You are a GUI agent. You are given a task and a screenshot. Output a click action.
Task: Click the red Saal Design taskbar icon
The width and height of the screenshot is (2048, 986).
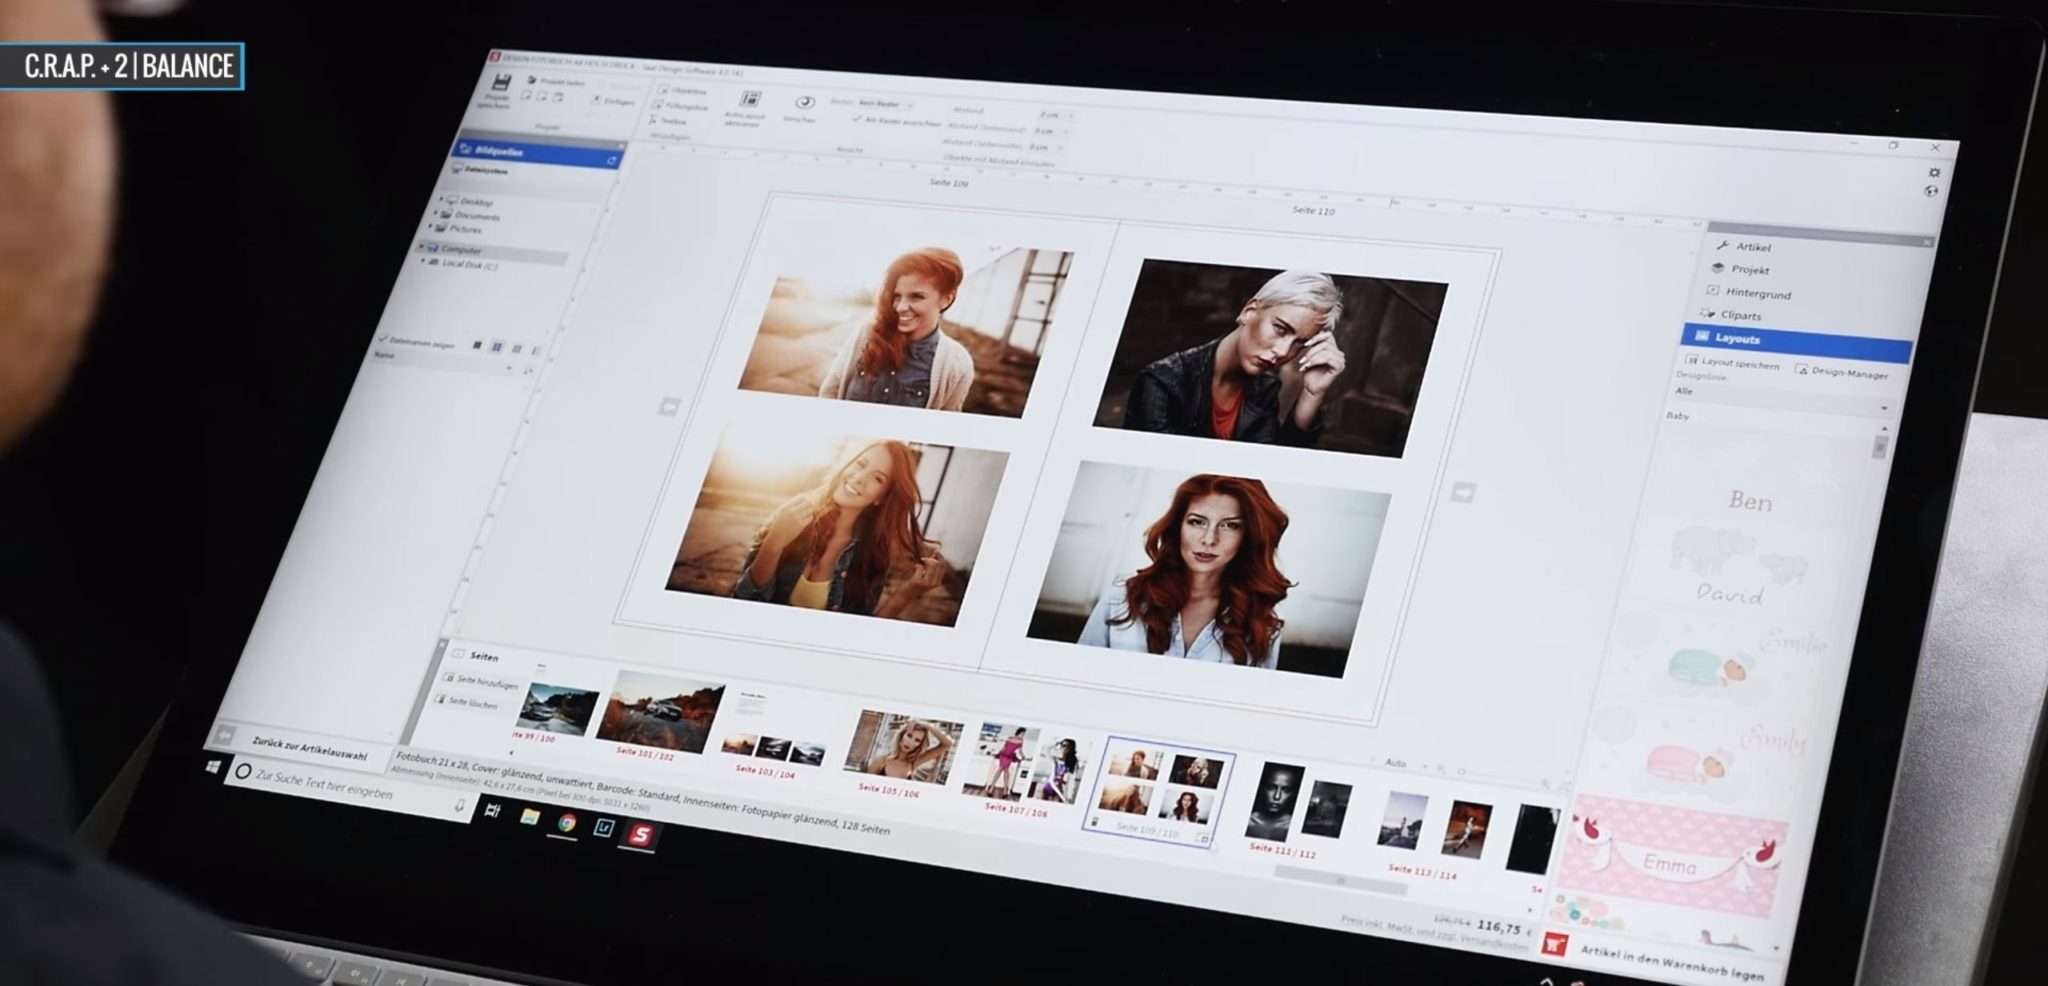pyautogui.click(x=641, y=833)
